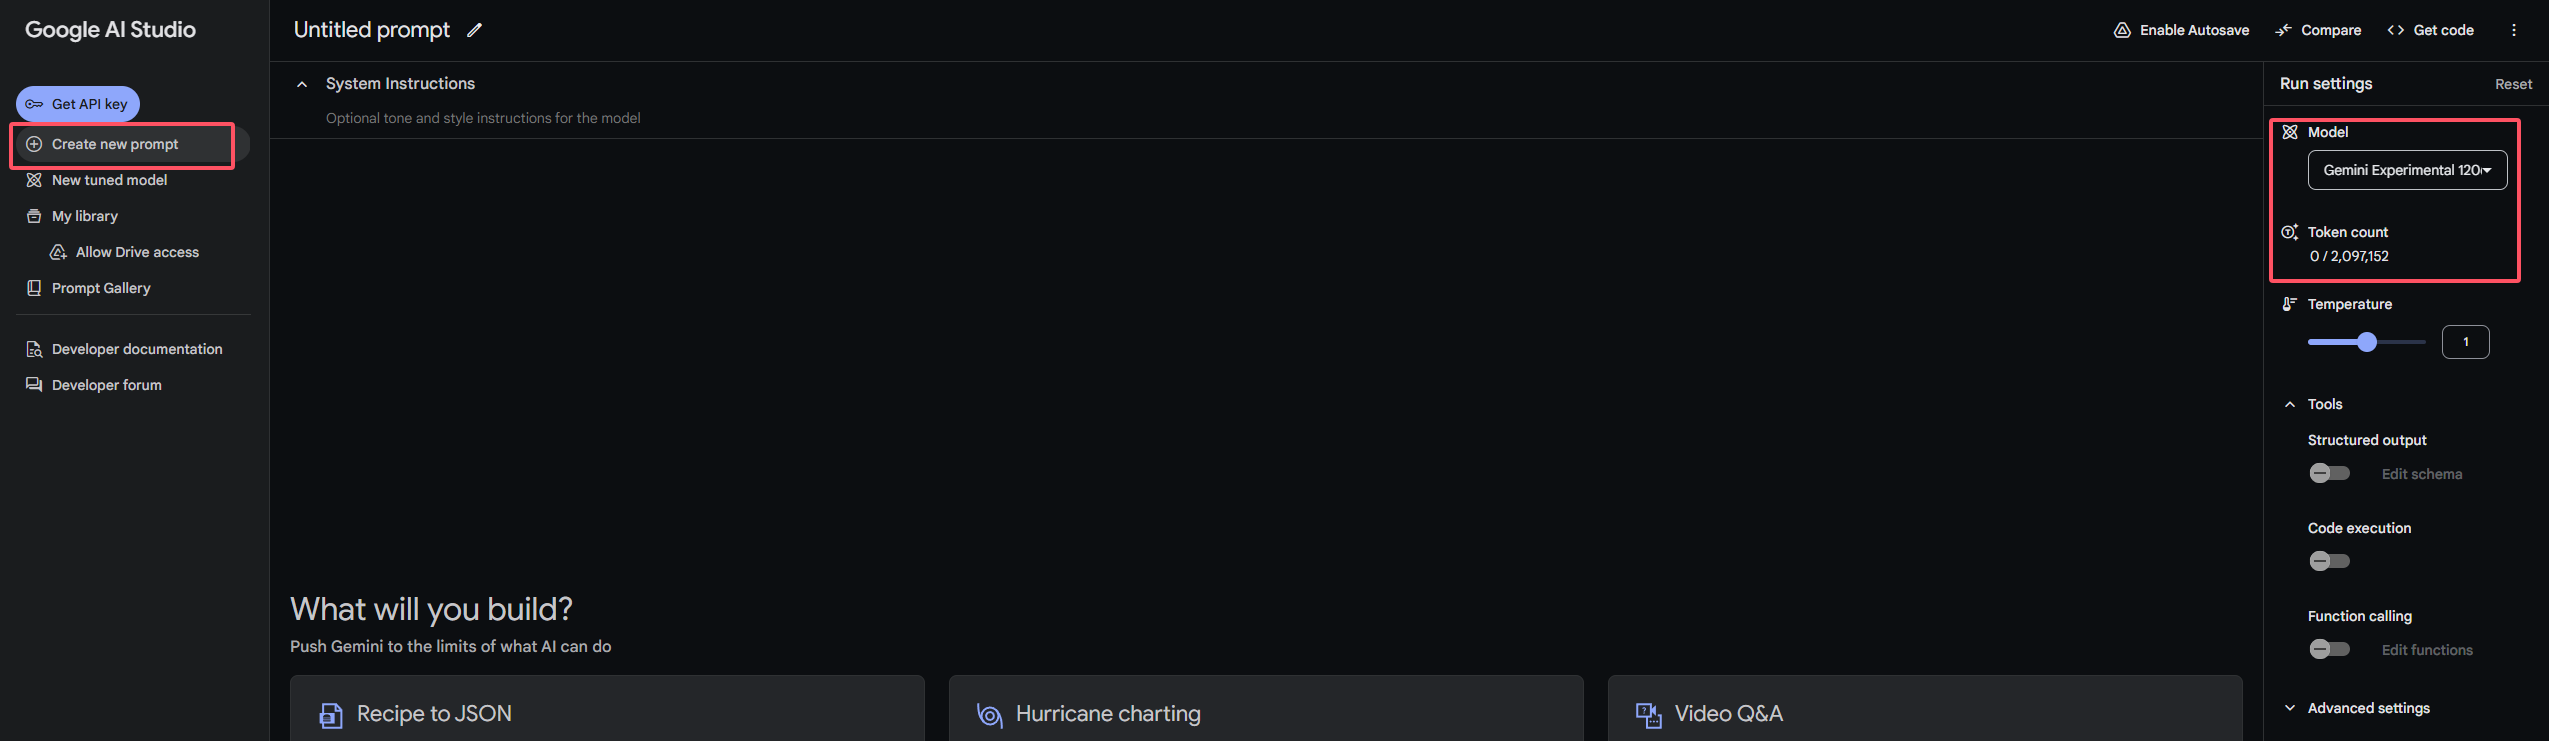The height and width of the screenshot is (741, 2549).
Task: Collapse the System Instructions section
Action: pos(302,84)
